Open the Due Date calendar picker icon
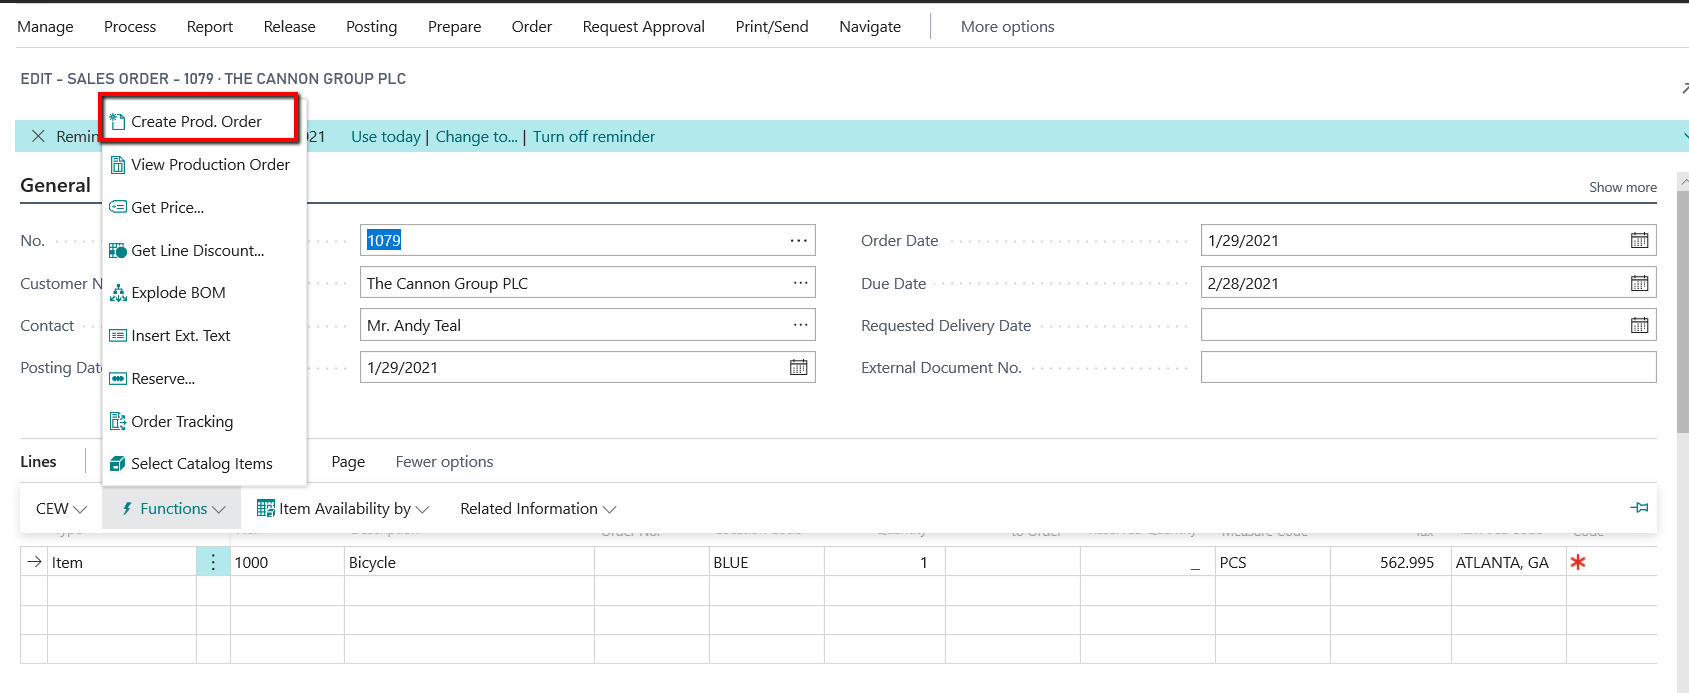This screenshot has height=693, width=1689. 1639,283
